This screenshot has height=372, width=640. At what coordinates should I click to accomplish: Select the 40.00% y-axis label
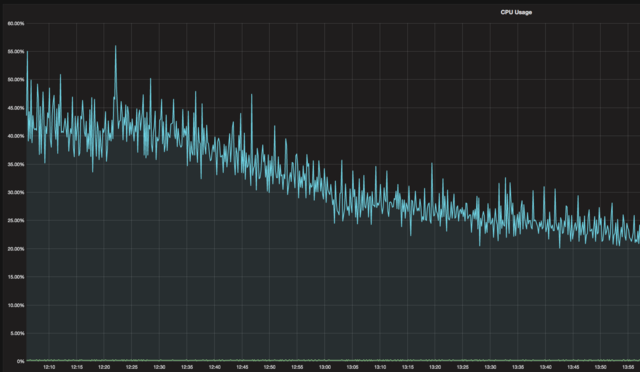tap(16, 136)
